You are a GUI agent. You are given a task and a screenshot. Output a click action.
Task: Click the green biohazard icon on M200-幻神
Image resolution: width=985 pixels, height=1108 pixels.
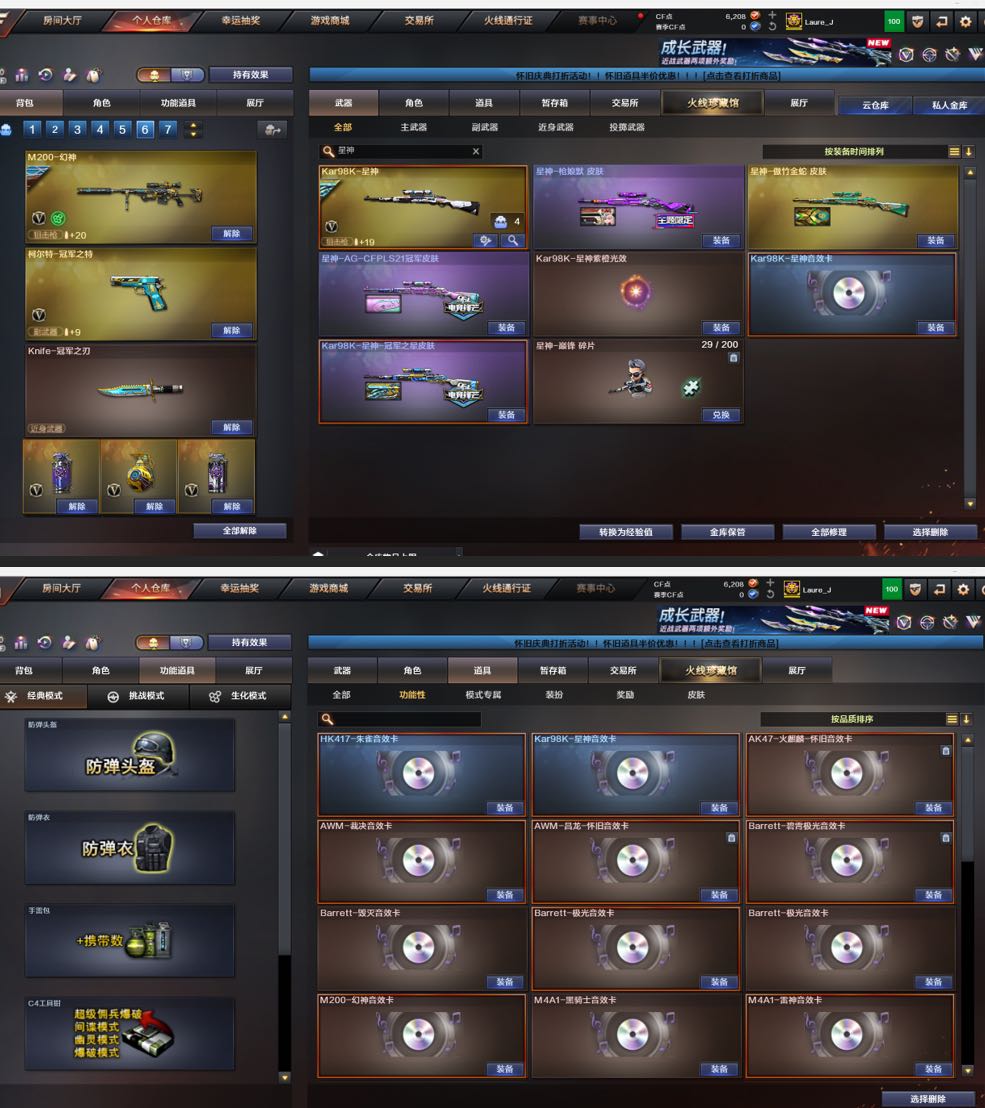[x=58, y=218]
